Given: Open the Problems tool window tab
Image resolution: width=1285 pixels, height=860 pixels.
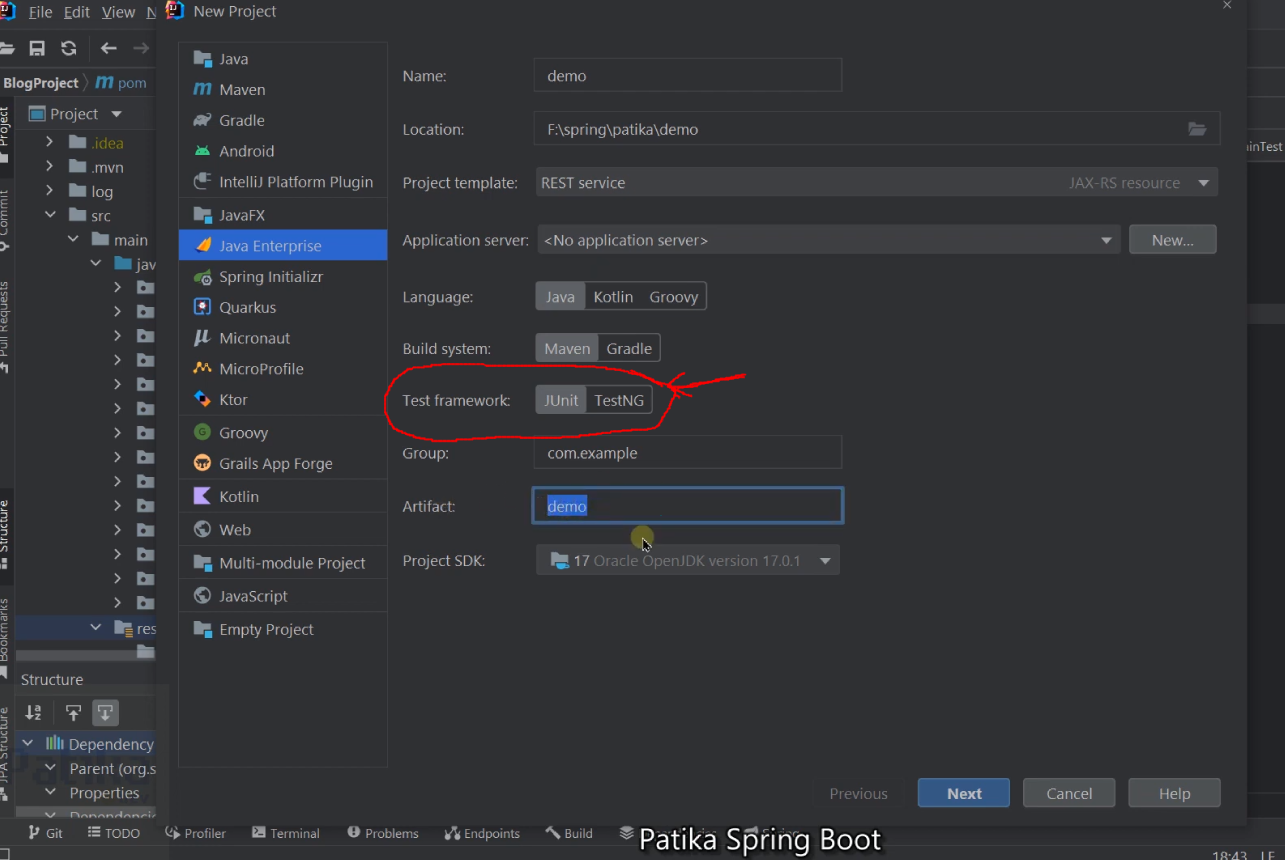Looking at the screenshot, I should [383, 833].
